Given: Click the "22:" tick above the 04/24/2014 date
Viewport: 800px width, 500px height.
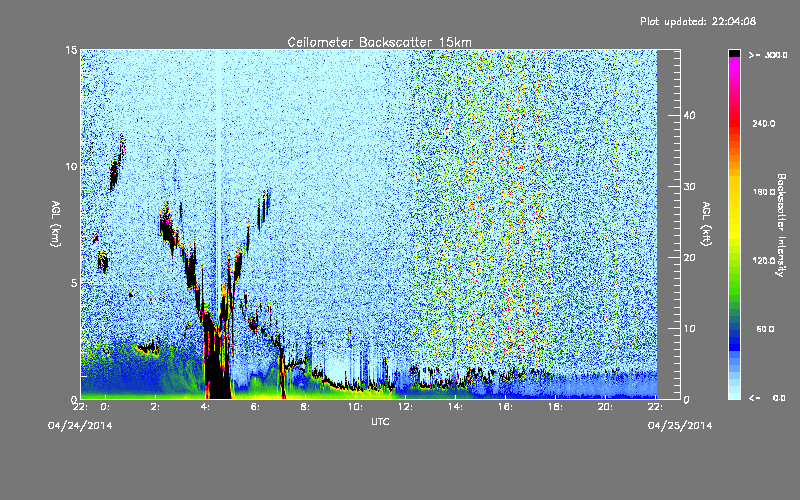Looking at the screenshot, I should pyautogui.click(x=80, y=407).
